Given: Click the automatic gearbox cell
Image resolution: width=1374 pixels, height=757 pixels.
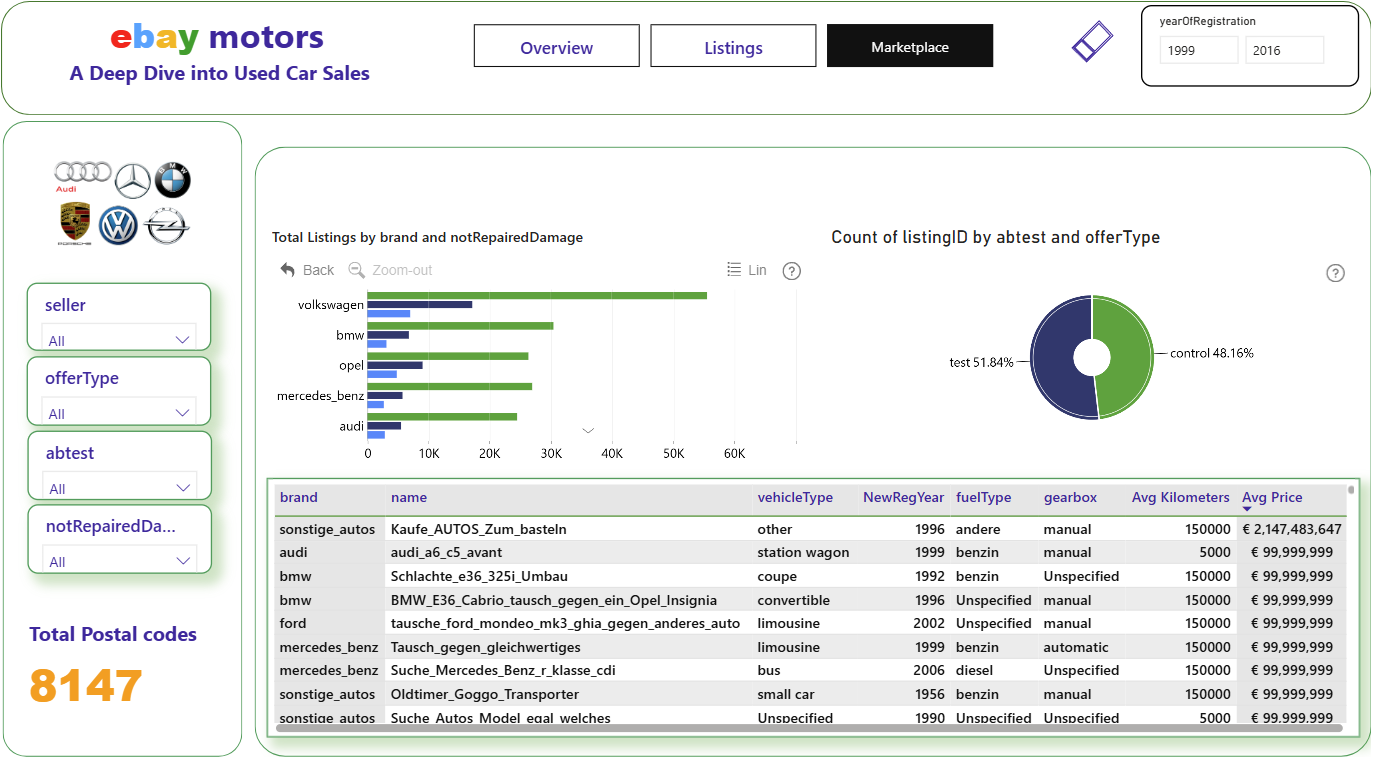Looking at the screenshot, I should pyautogui.click(x=1076, y=647).
